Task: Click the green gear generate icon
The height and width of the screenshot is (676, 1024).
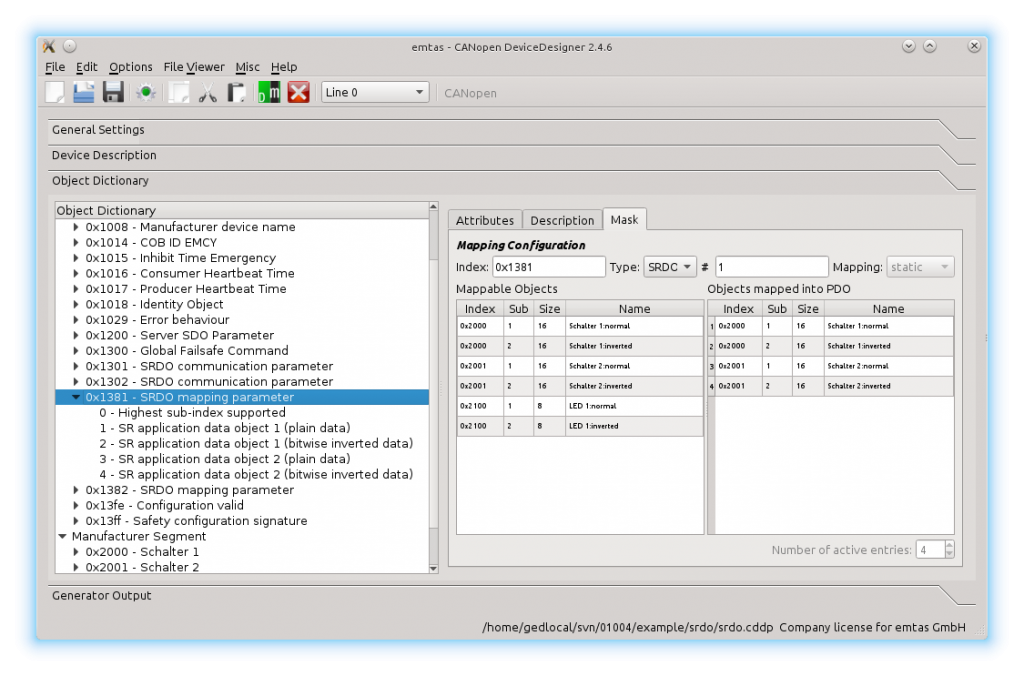Action: 146,93
